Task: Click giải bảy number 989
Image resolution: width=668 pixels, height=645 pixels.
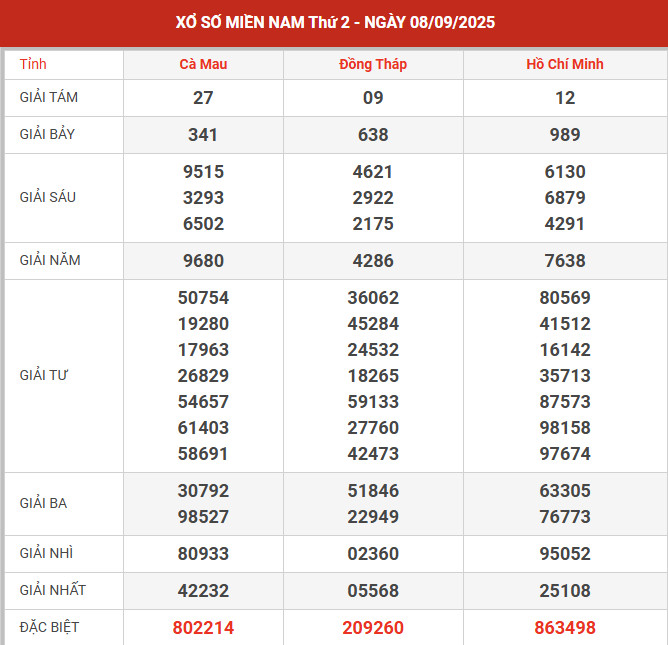Action: tap(565, 135)
